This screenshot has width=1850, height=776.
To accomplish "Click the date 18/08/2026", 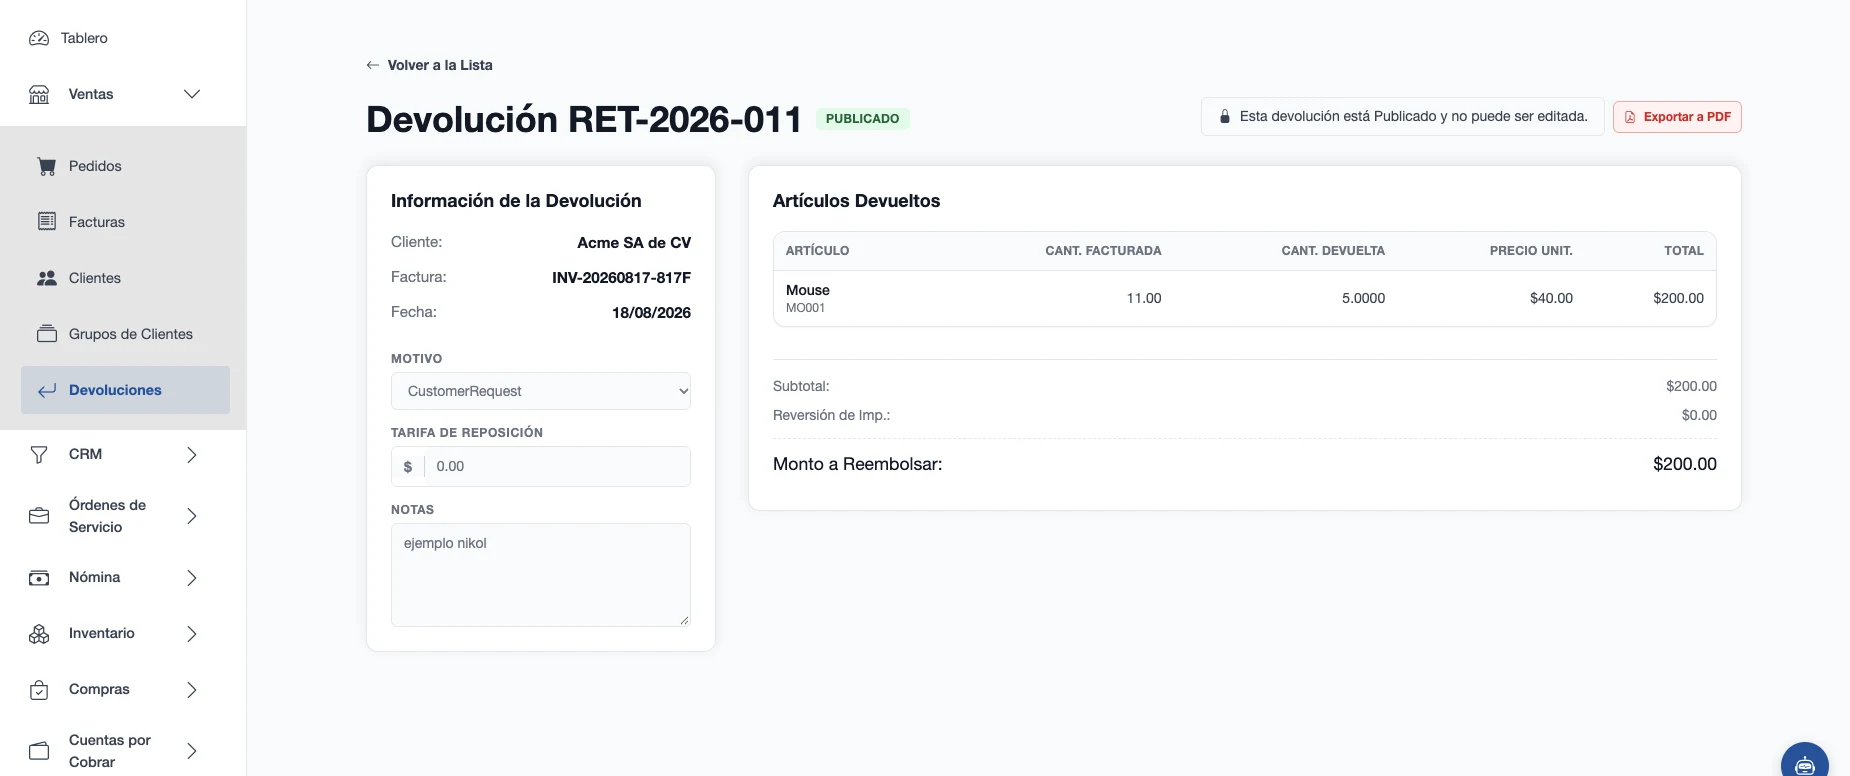I will 651,312.
